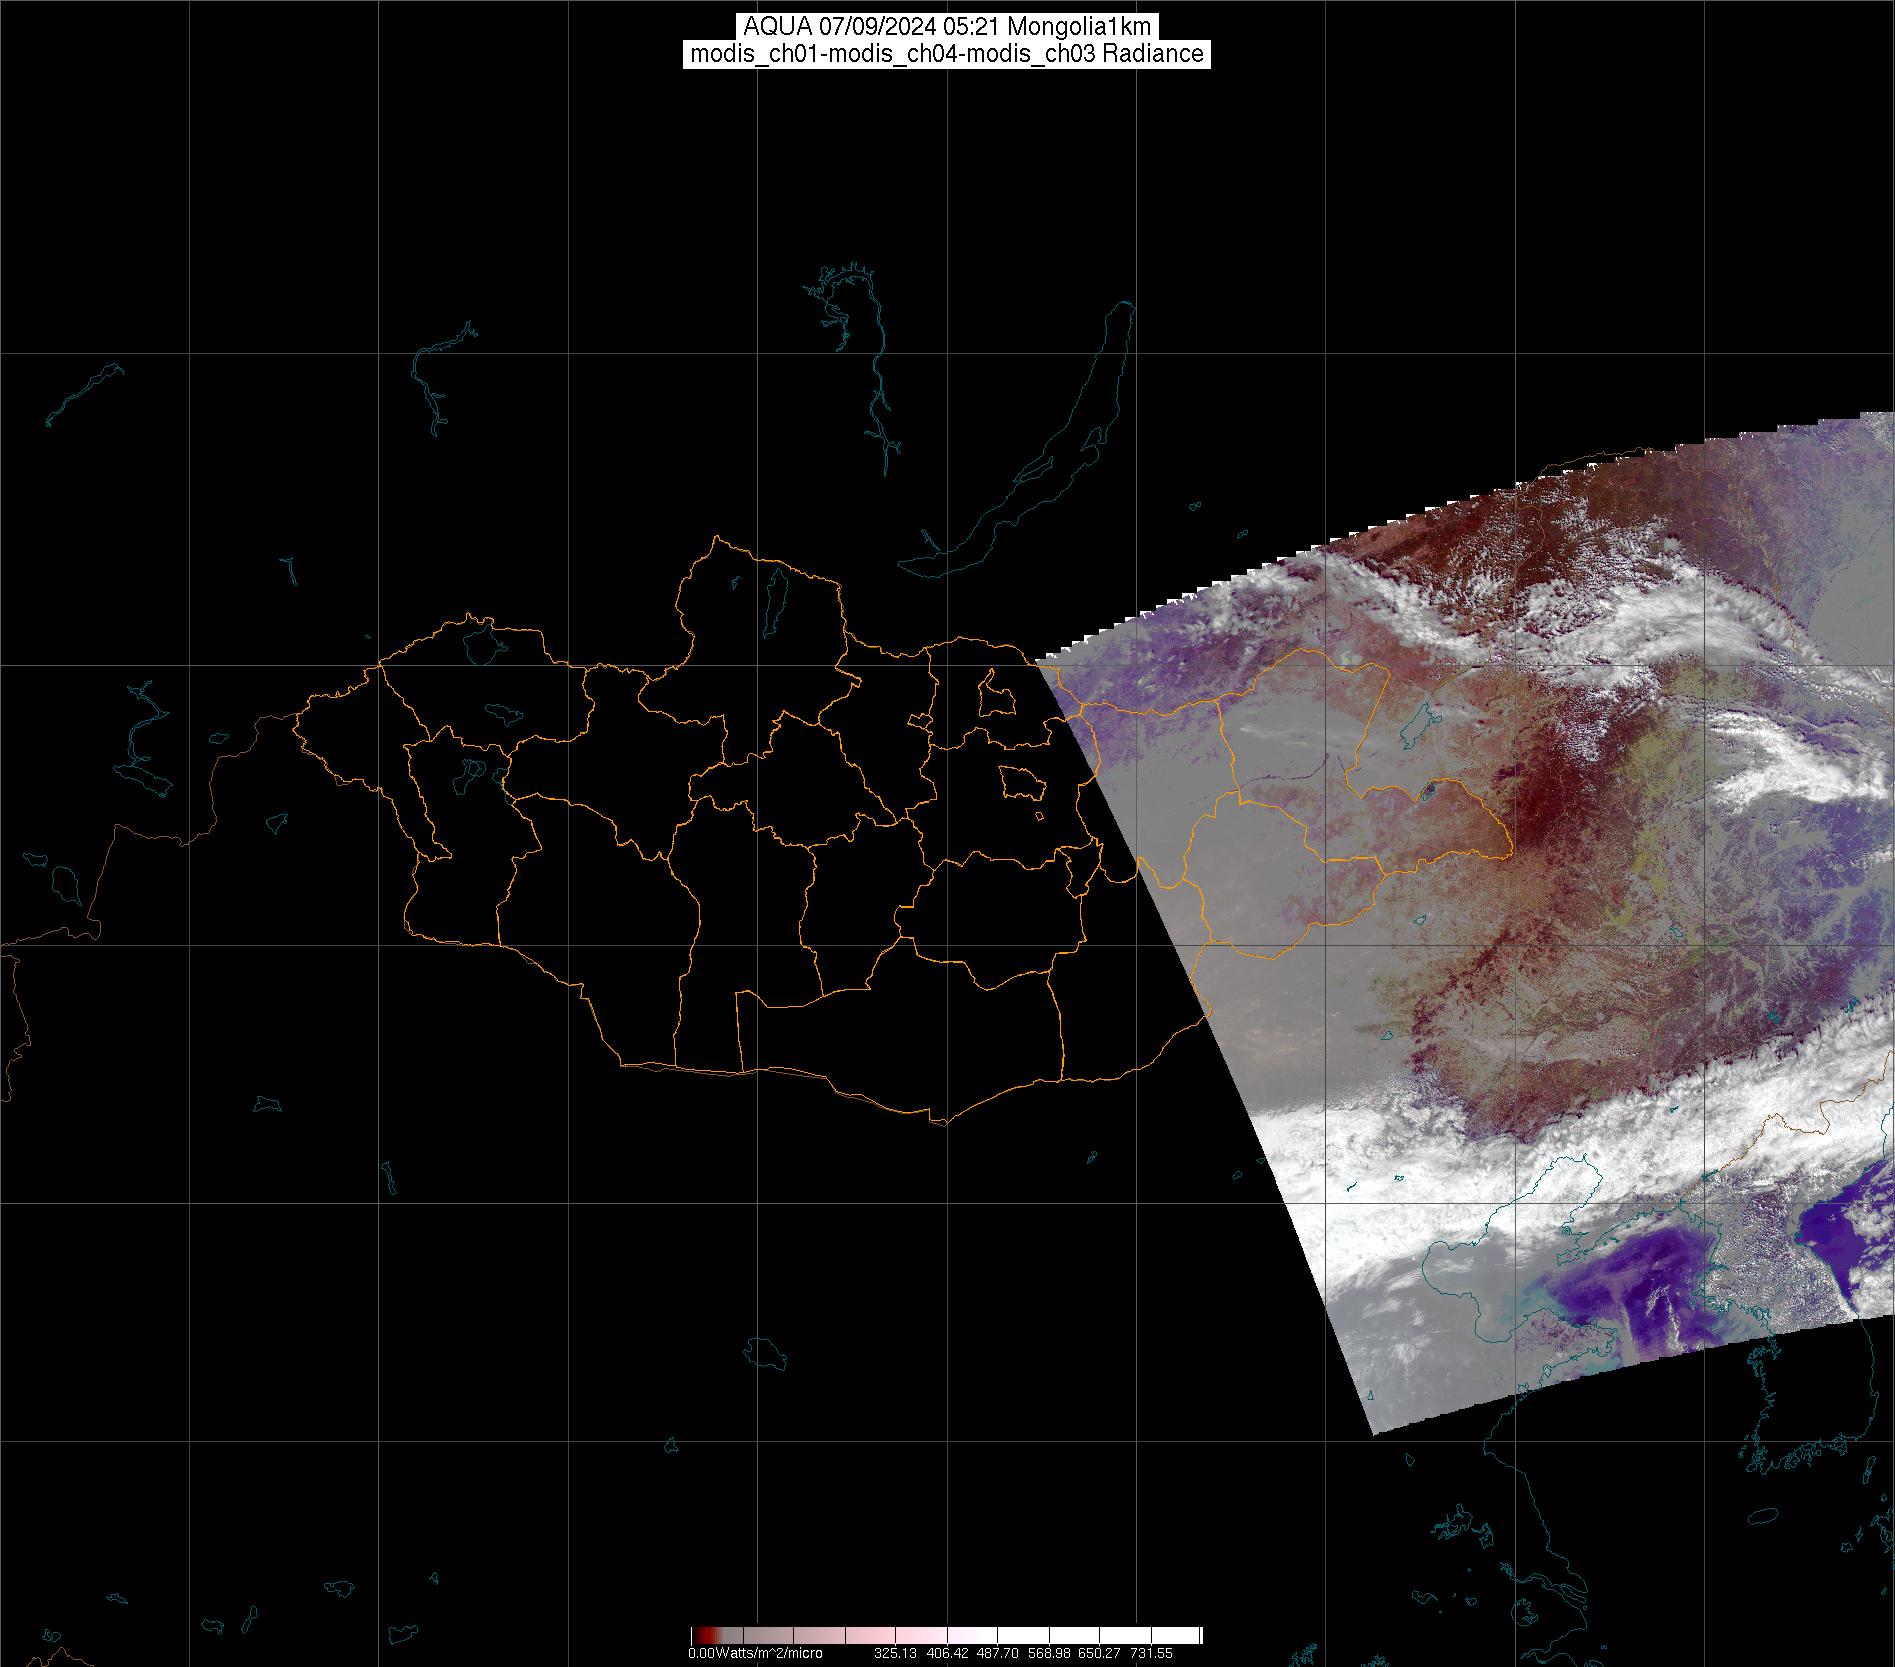Click the 568.98 color bar value

pyautogui.click(x=1048, y=1653)
